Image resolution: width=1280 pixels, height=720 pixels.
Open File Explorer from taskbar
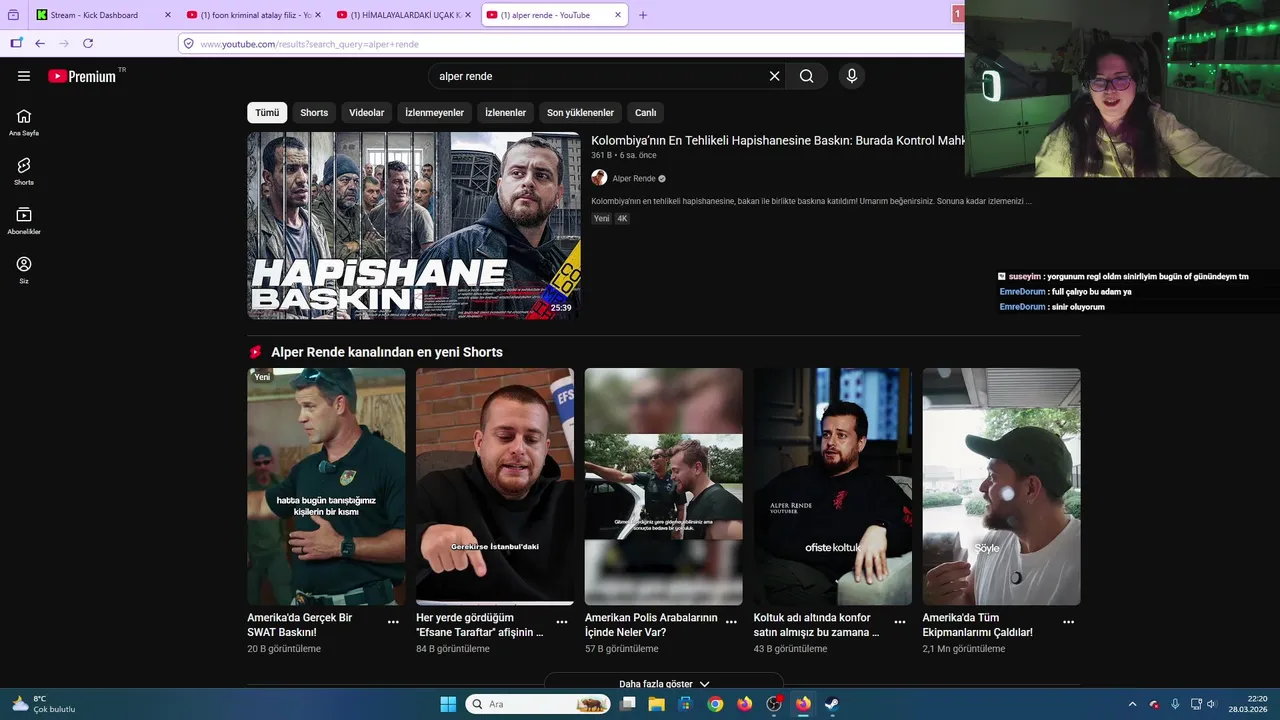point(656,704)
